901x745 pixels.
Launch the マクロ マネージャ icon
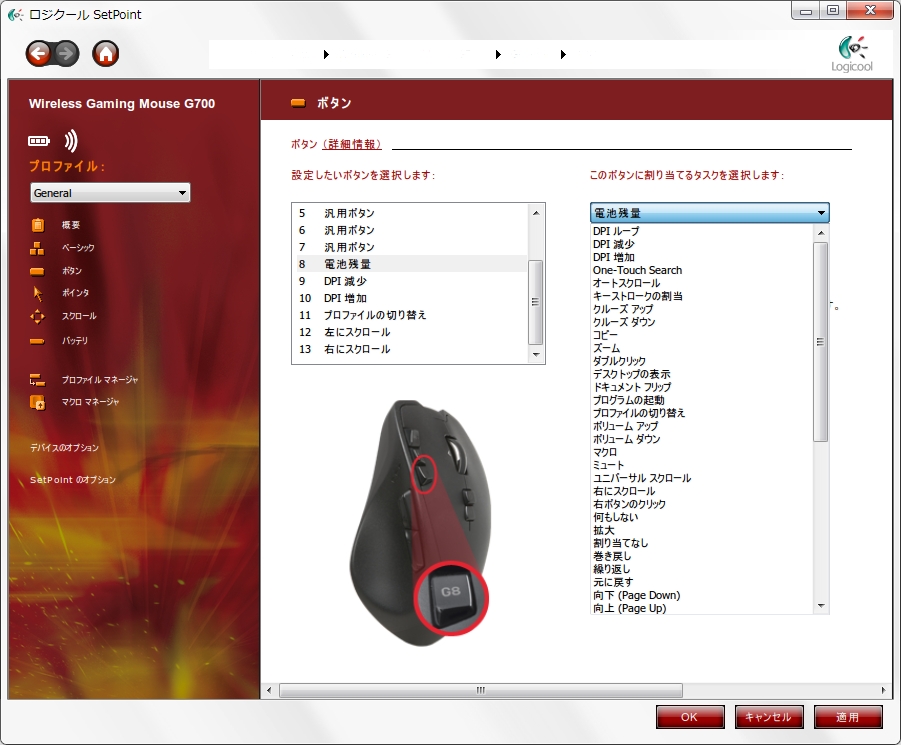pyautogui.click(x=37, y=402)
